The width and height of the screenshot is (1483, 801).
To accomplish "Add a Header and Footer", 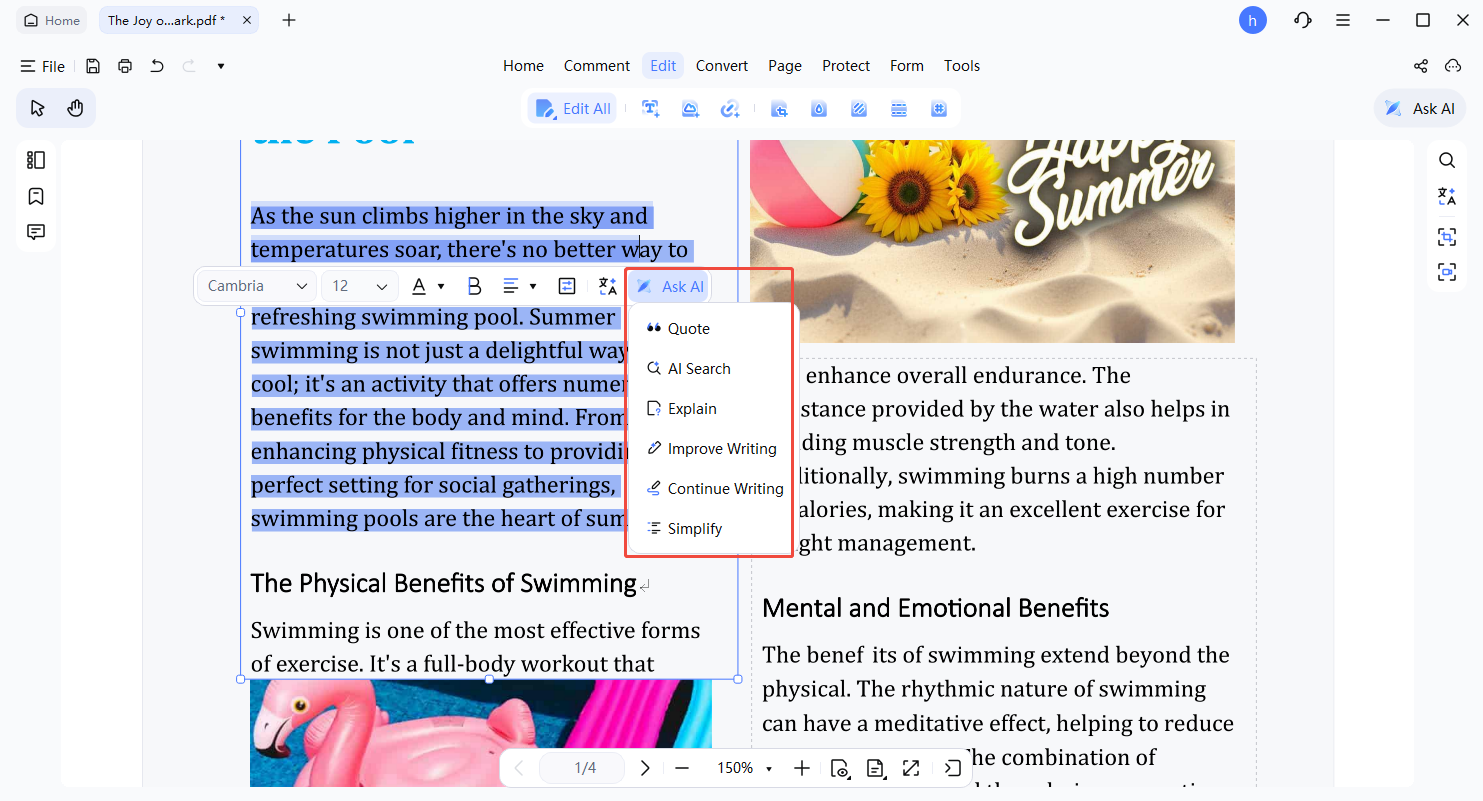I will [898, 108].
